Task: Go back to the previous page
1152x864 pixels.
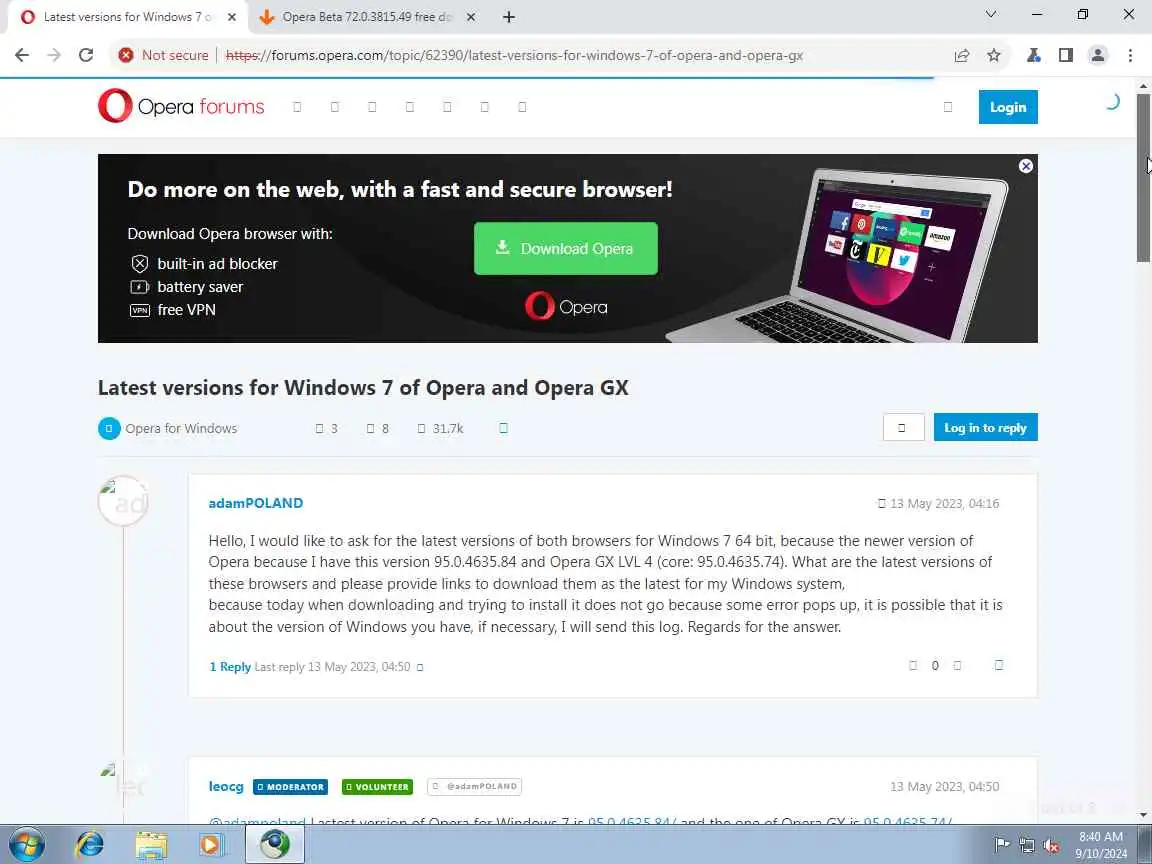Action: 22,55
